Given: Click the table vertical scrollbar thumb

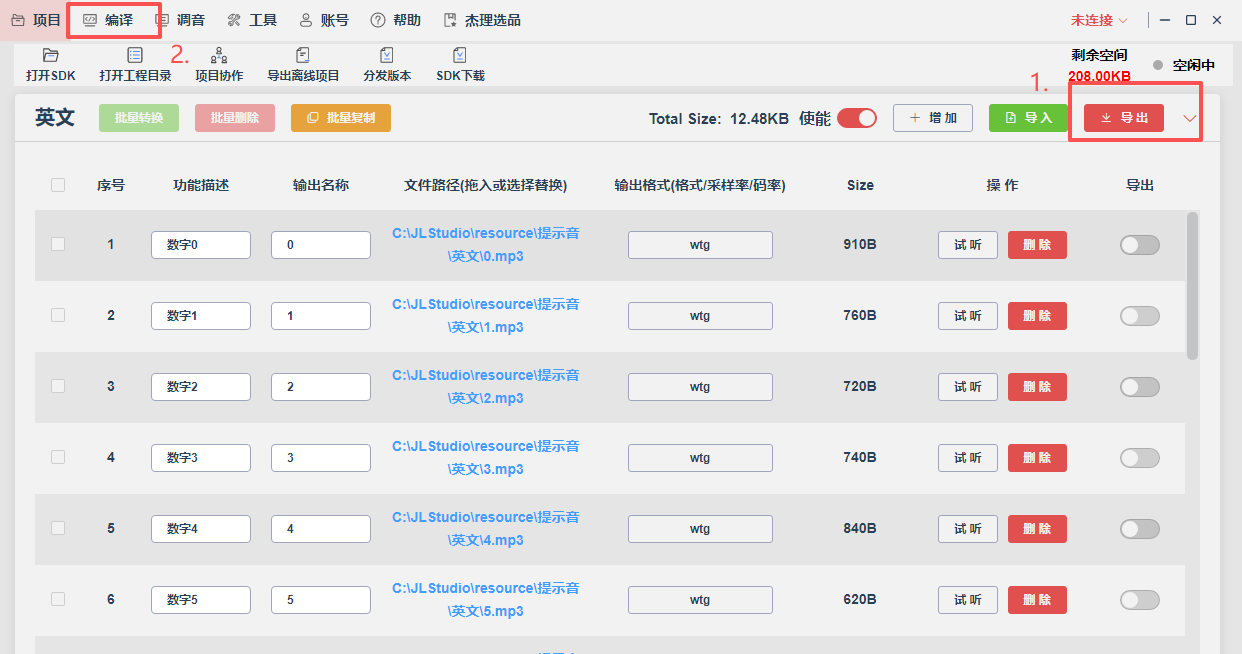Looking at the screenshot, I should 1192,285.
